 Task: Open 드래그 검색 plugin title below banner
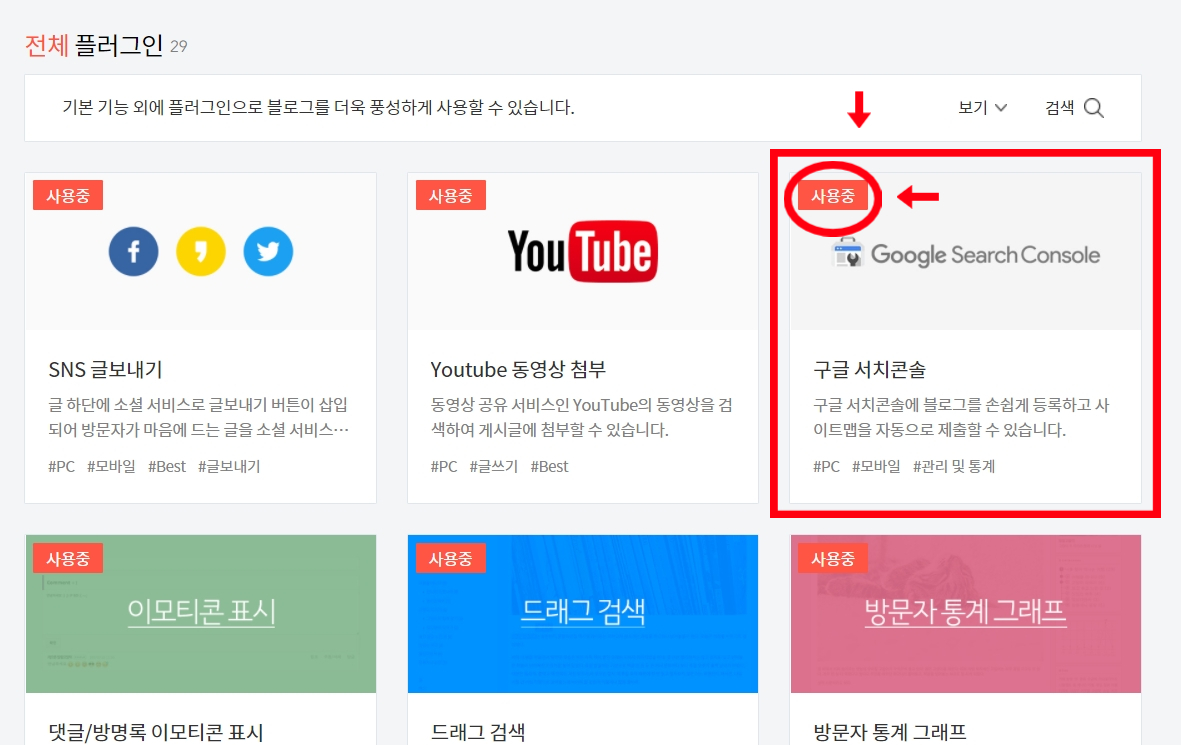click(478, 732)
